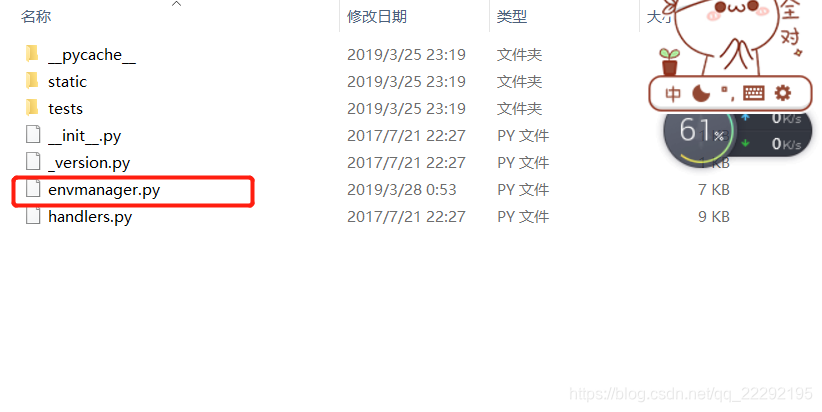Select the envmanager.py file name

pos(104,190)
